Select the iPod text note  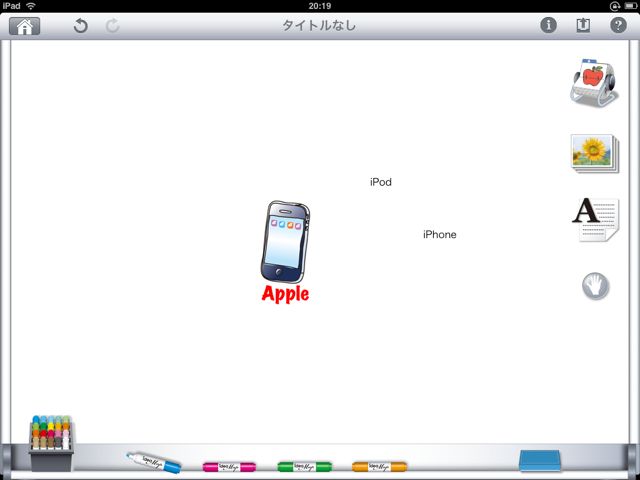click(x=381, y=182)
